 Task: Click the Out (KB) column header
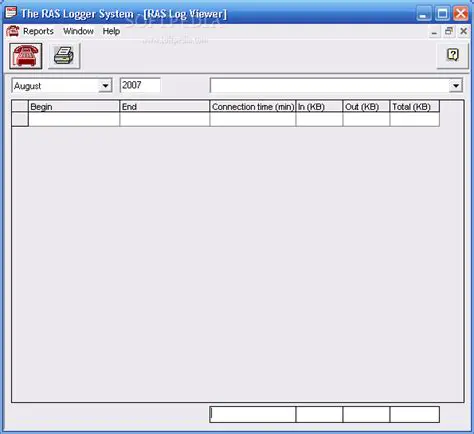pyautogui.click(x=366, y=107)
